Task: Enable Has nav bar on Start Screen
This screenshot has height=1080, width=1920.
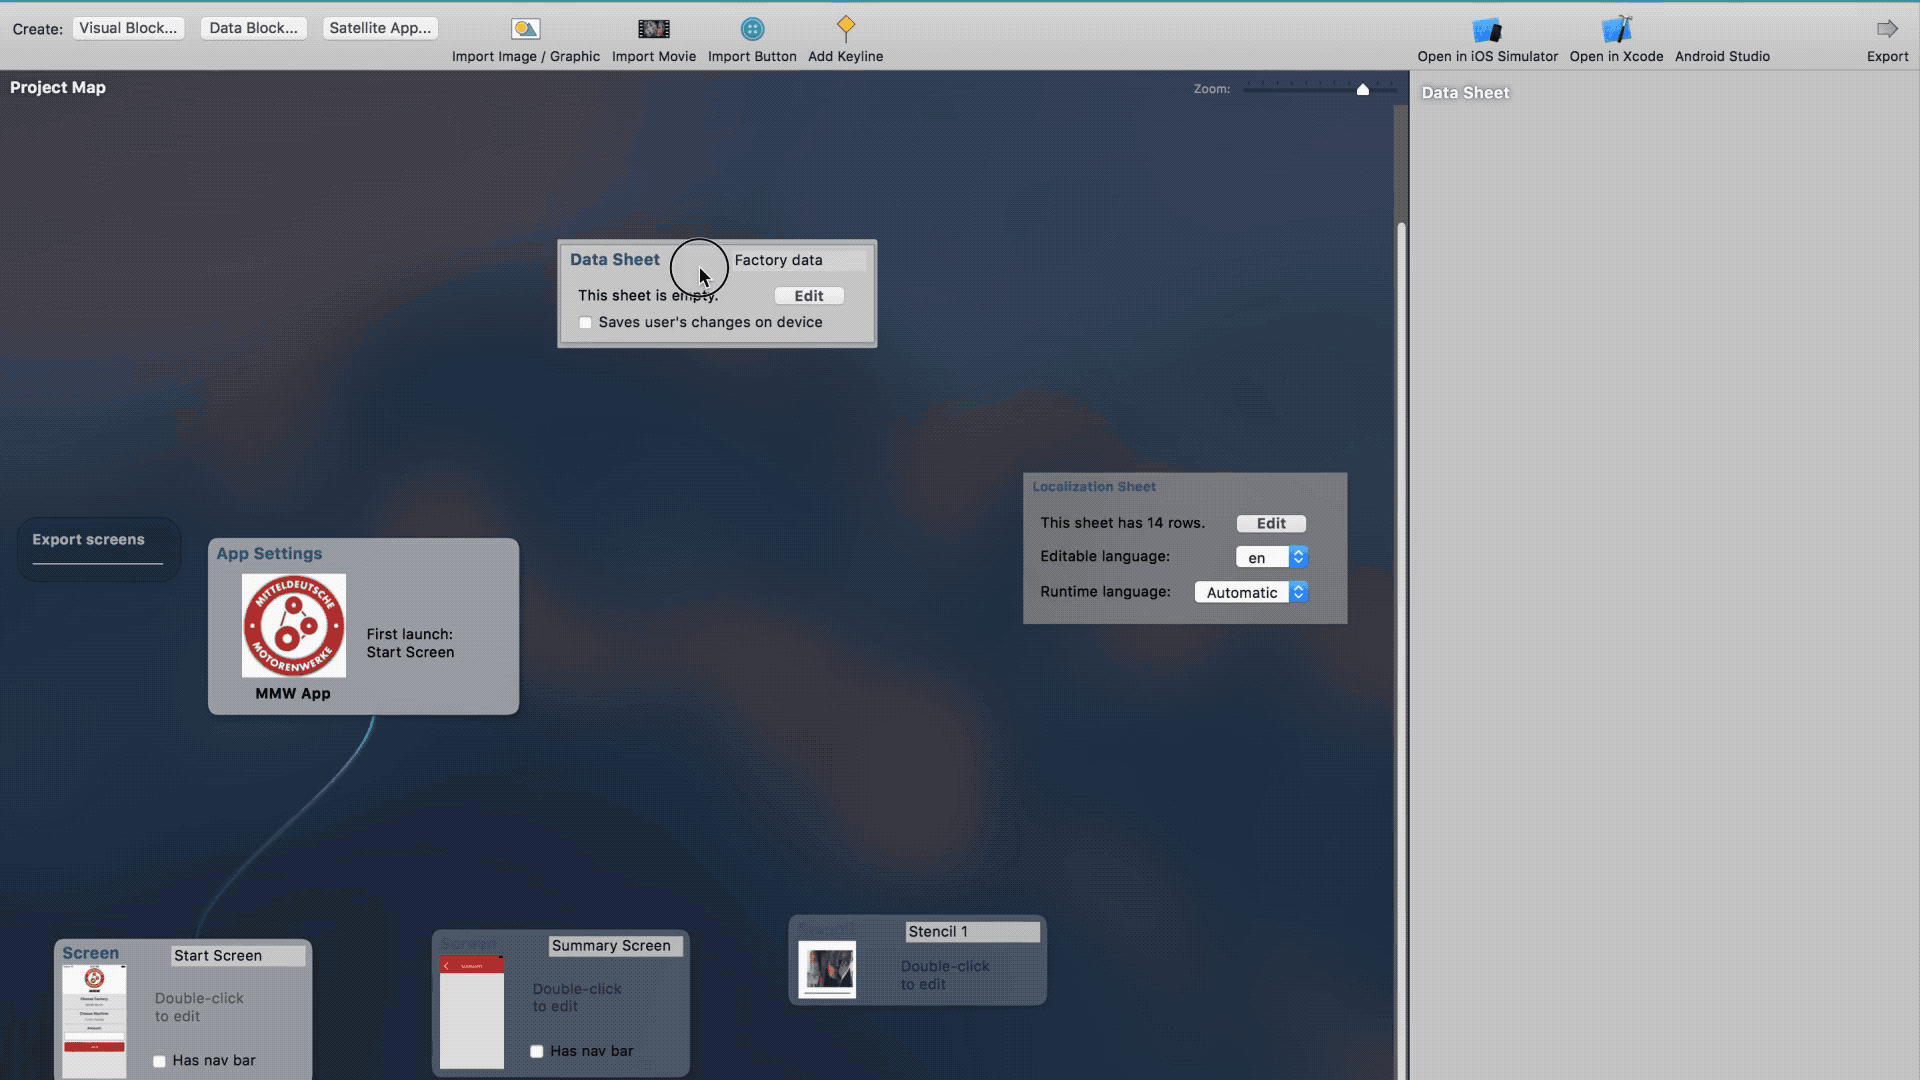Action: pyautogui.click(x=158, y=1060)
